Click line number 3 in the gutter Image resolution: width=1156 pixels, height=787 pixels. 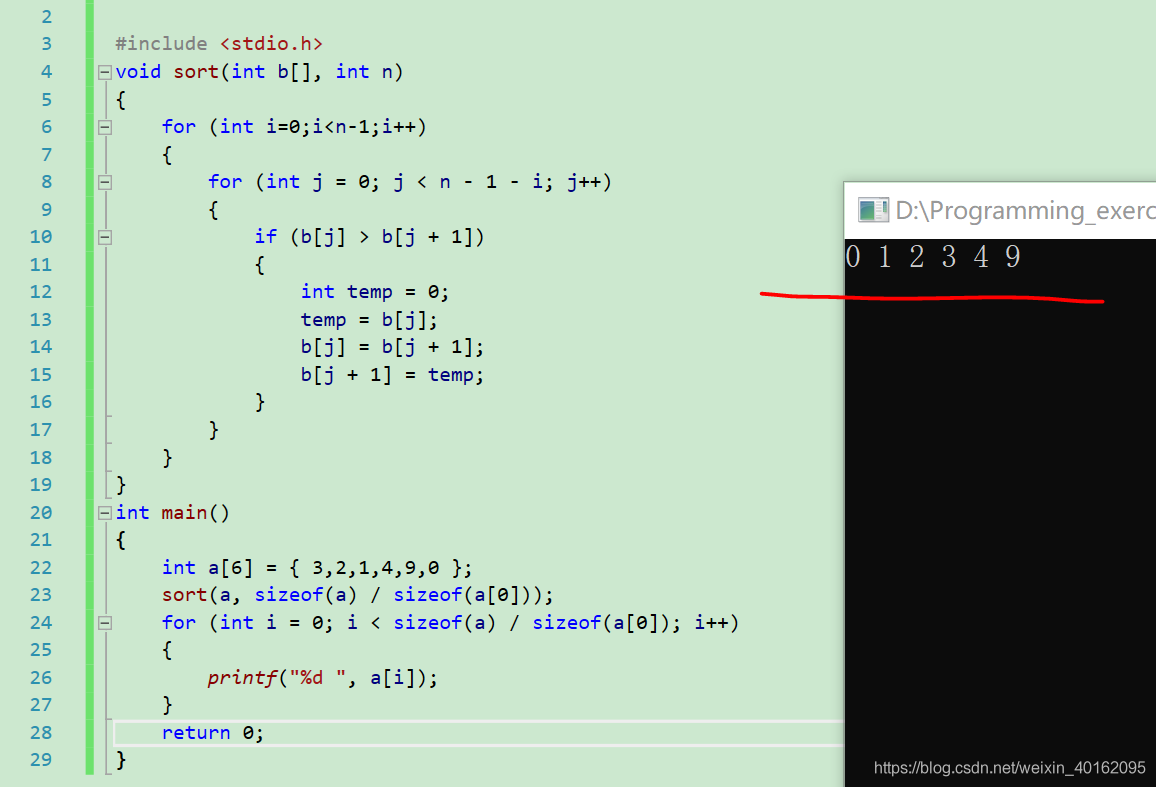[x=46, y=44]
